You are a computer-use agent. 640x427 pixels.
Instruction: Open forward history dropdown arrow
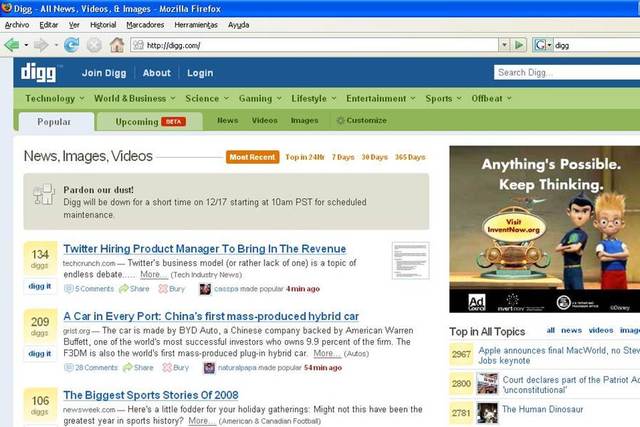56,44
